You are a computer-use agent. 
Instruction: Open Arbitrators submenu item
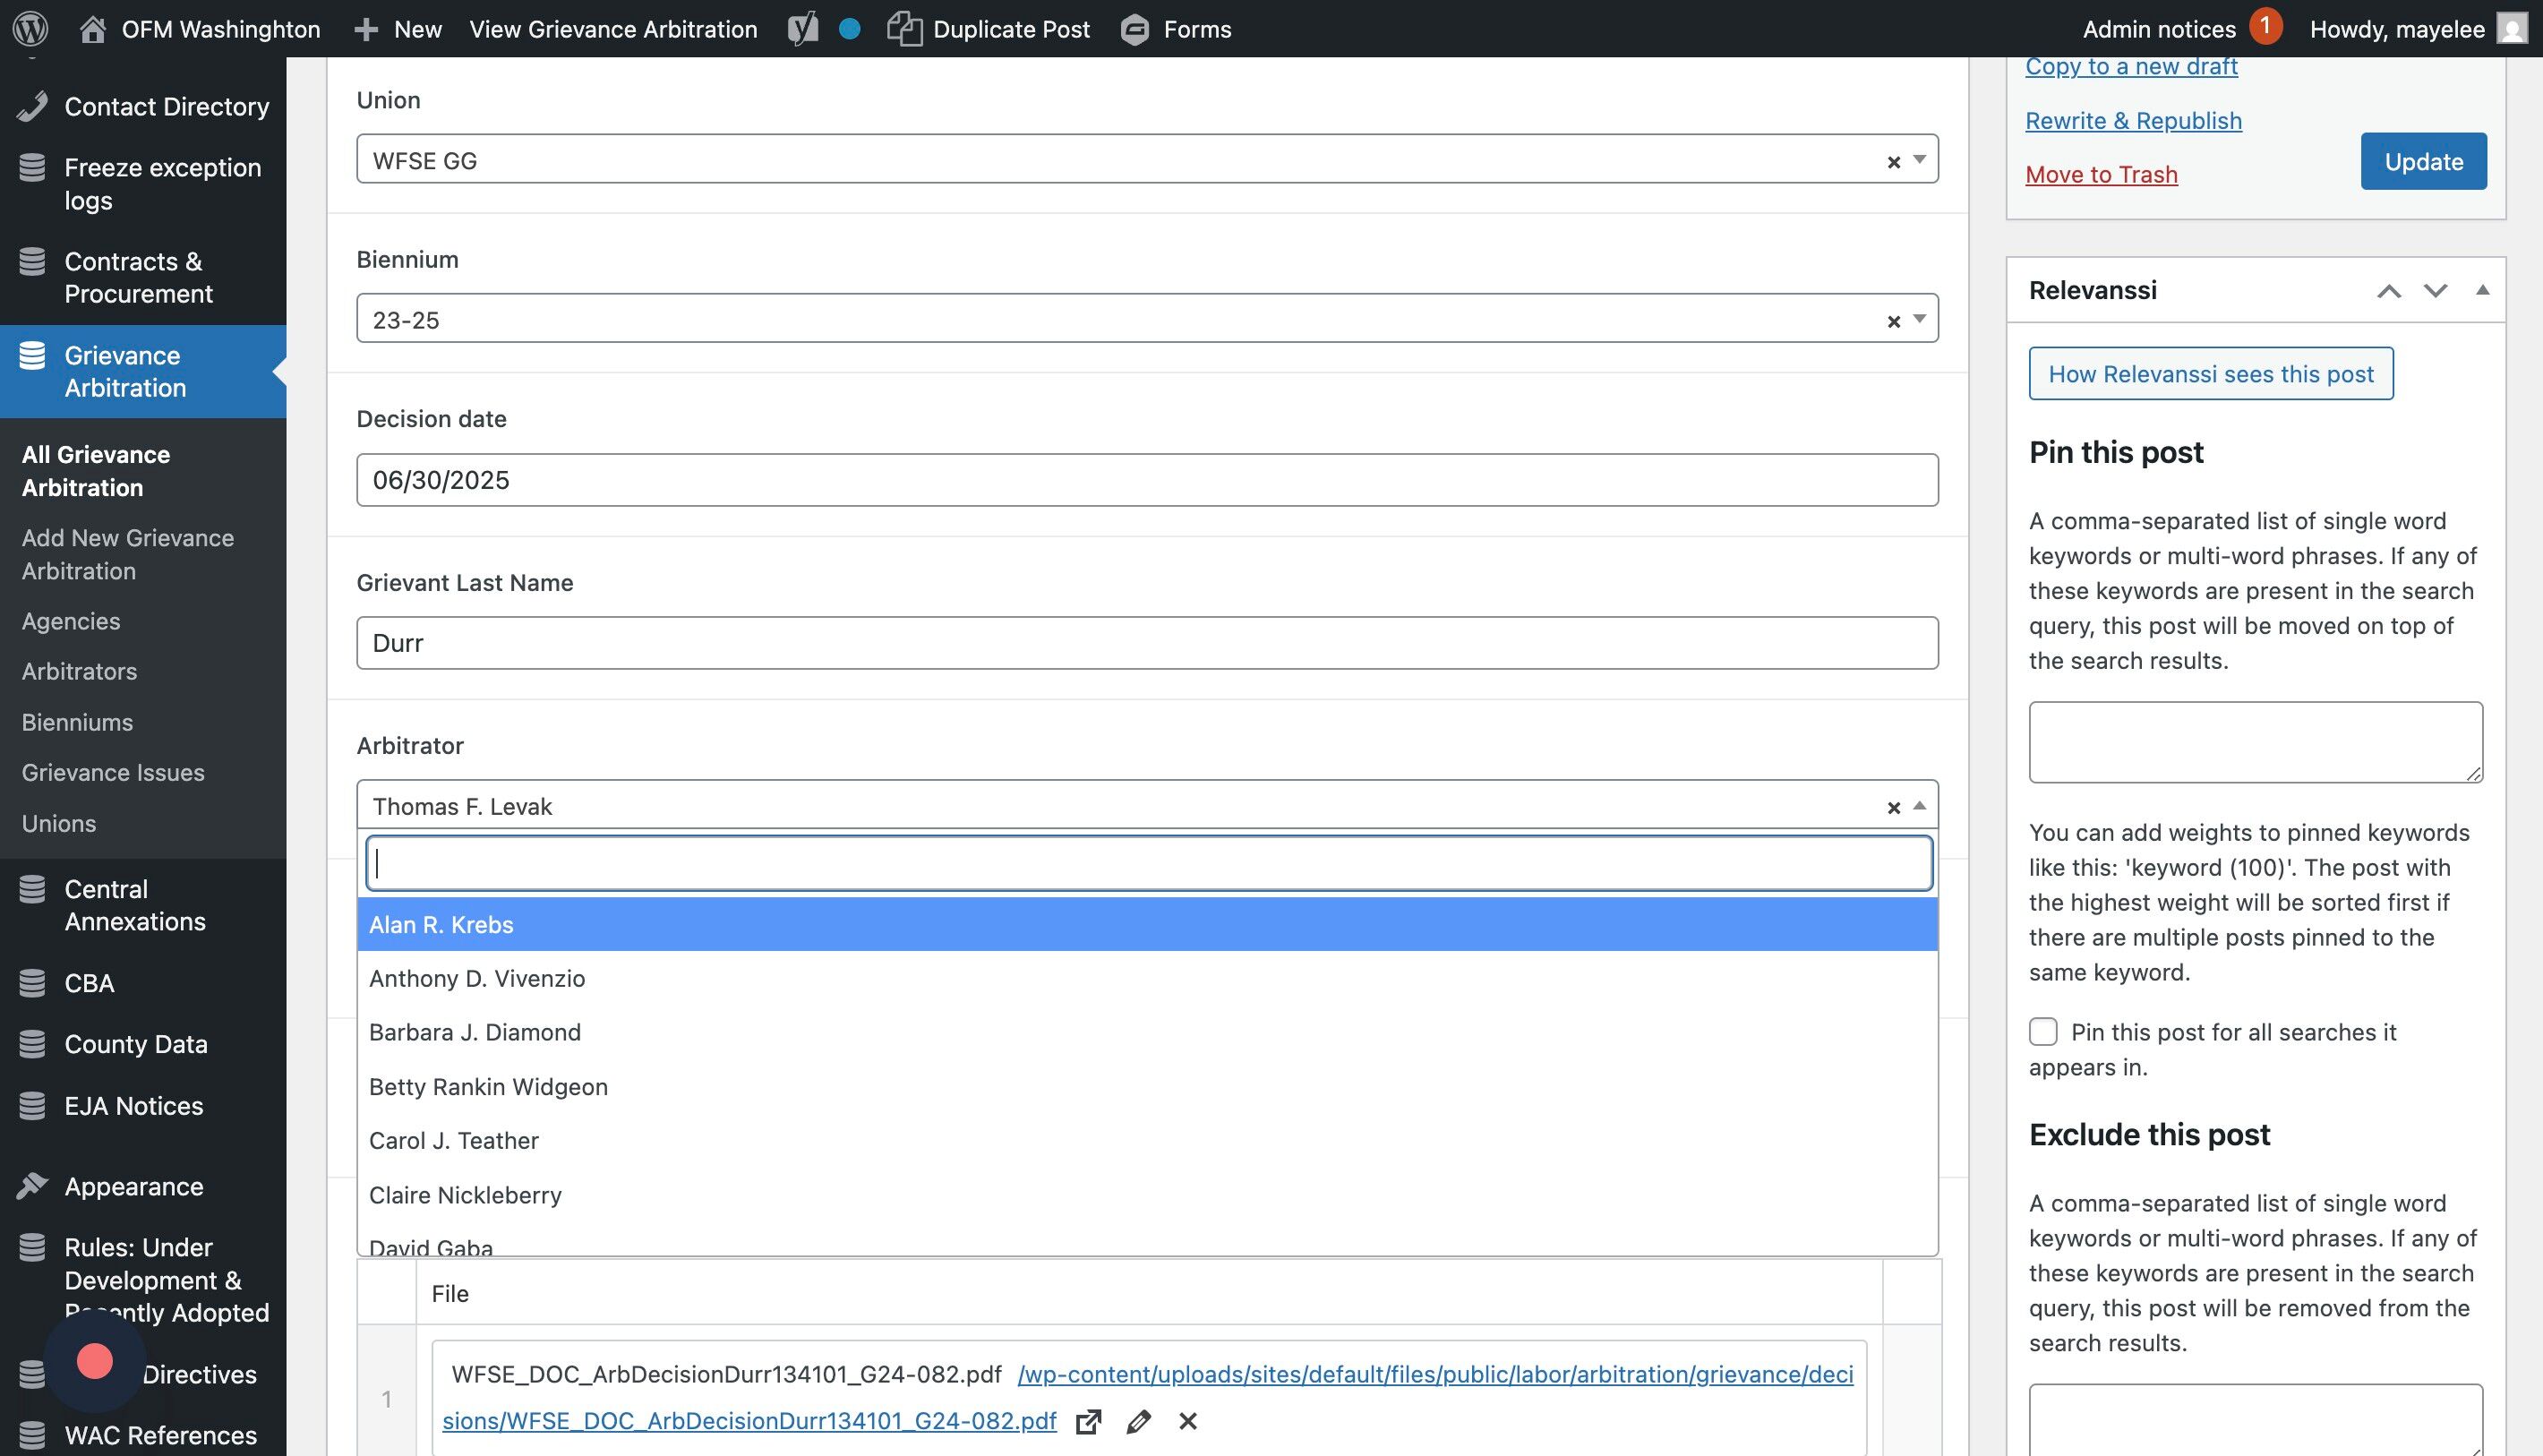pos(79,671)
